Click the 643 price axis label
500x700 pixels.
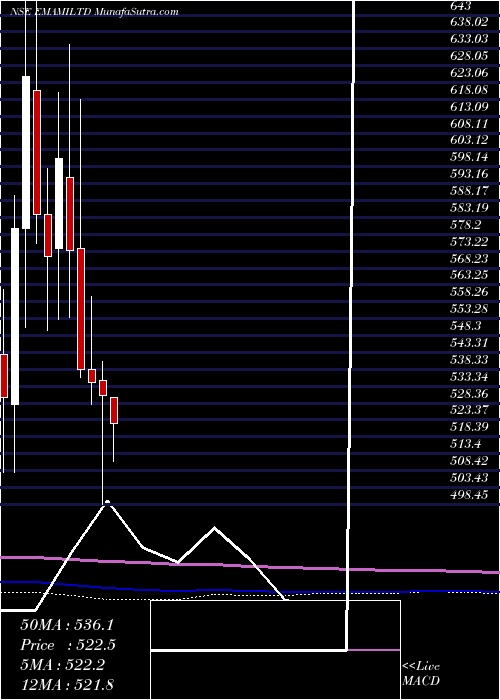[460, 6]
